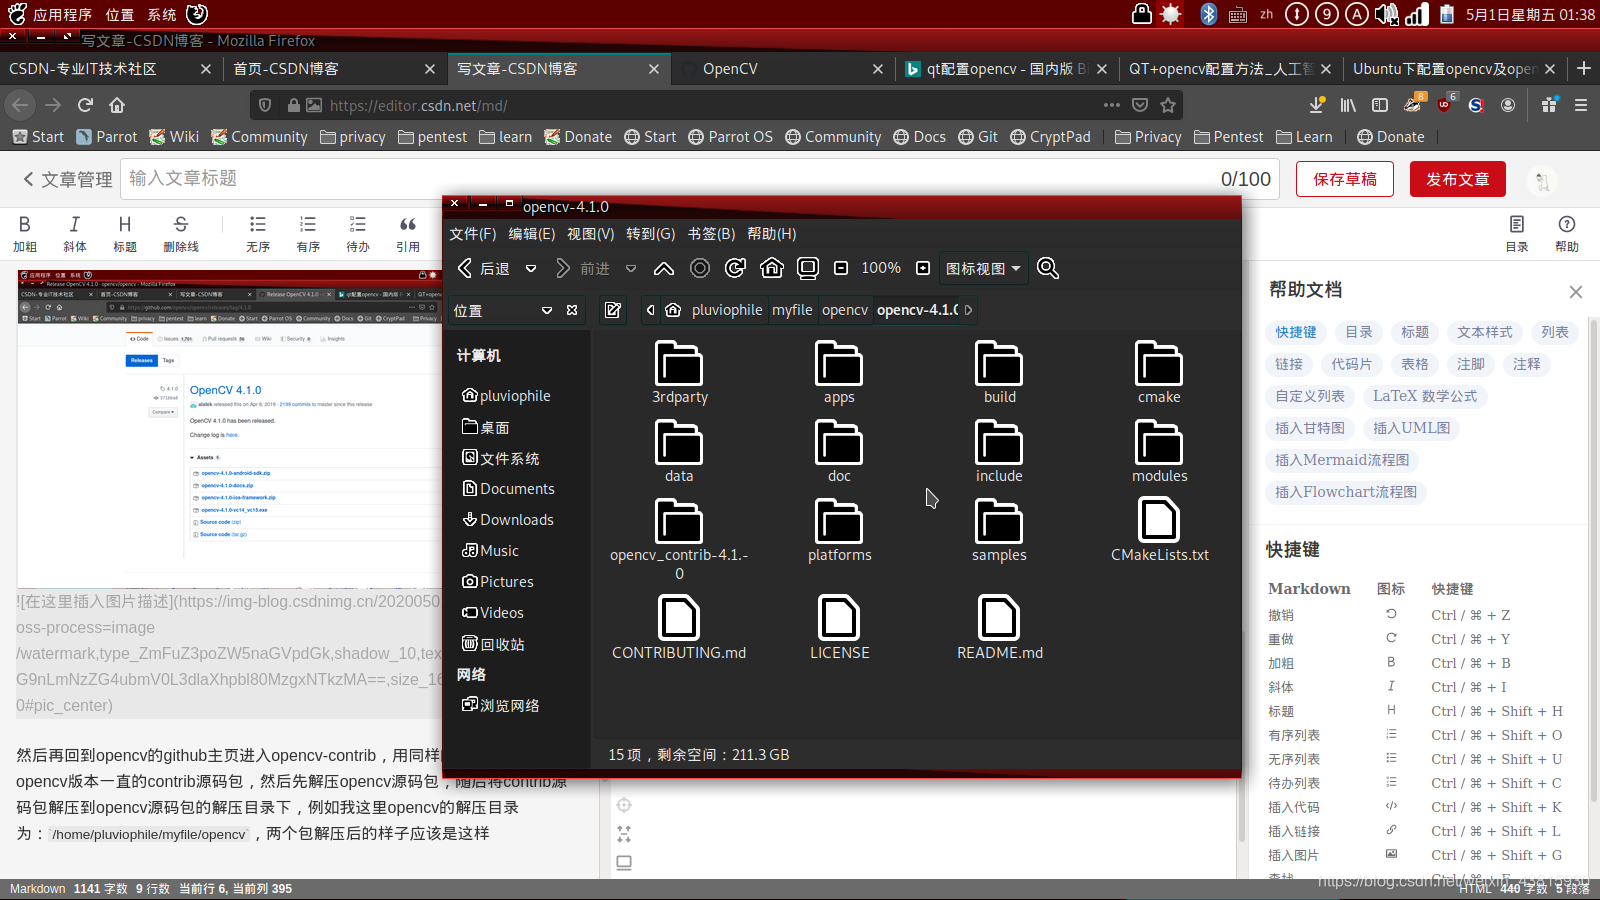
Task: Select the 3rdparty folder
Action: pos(679,372)
